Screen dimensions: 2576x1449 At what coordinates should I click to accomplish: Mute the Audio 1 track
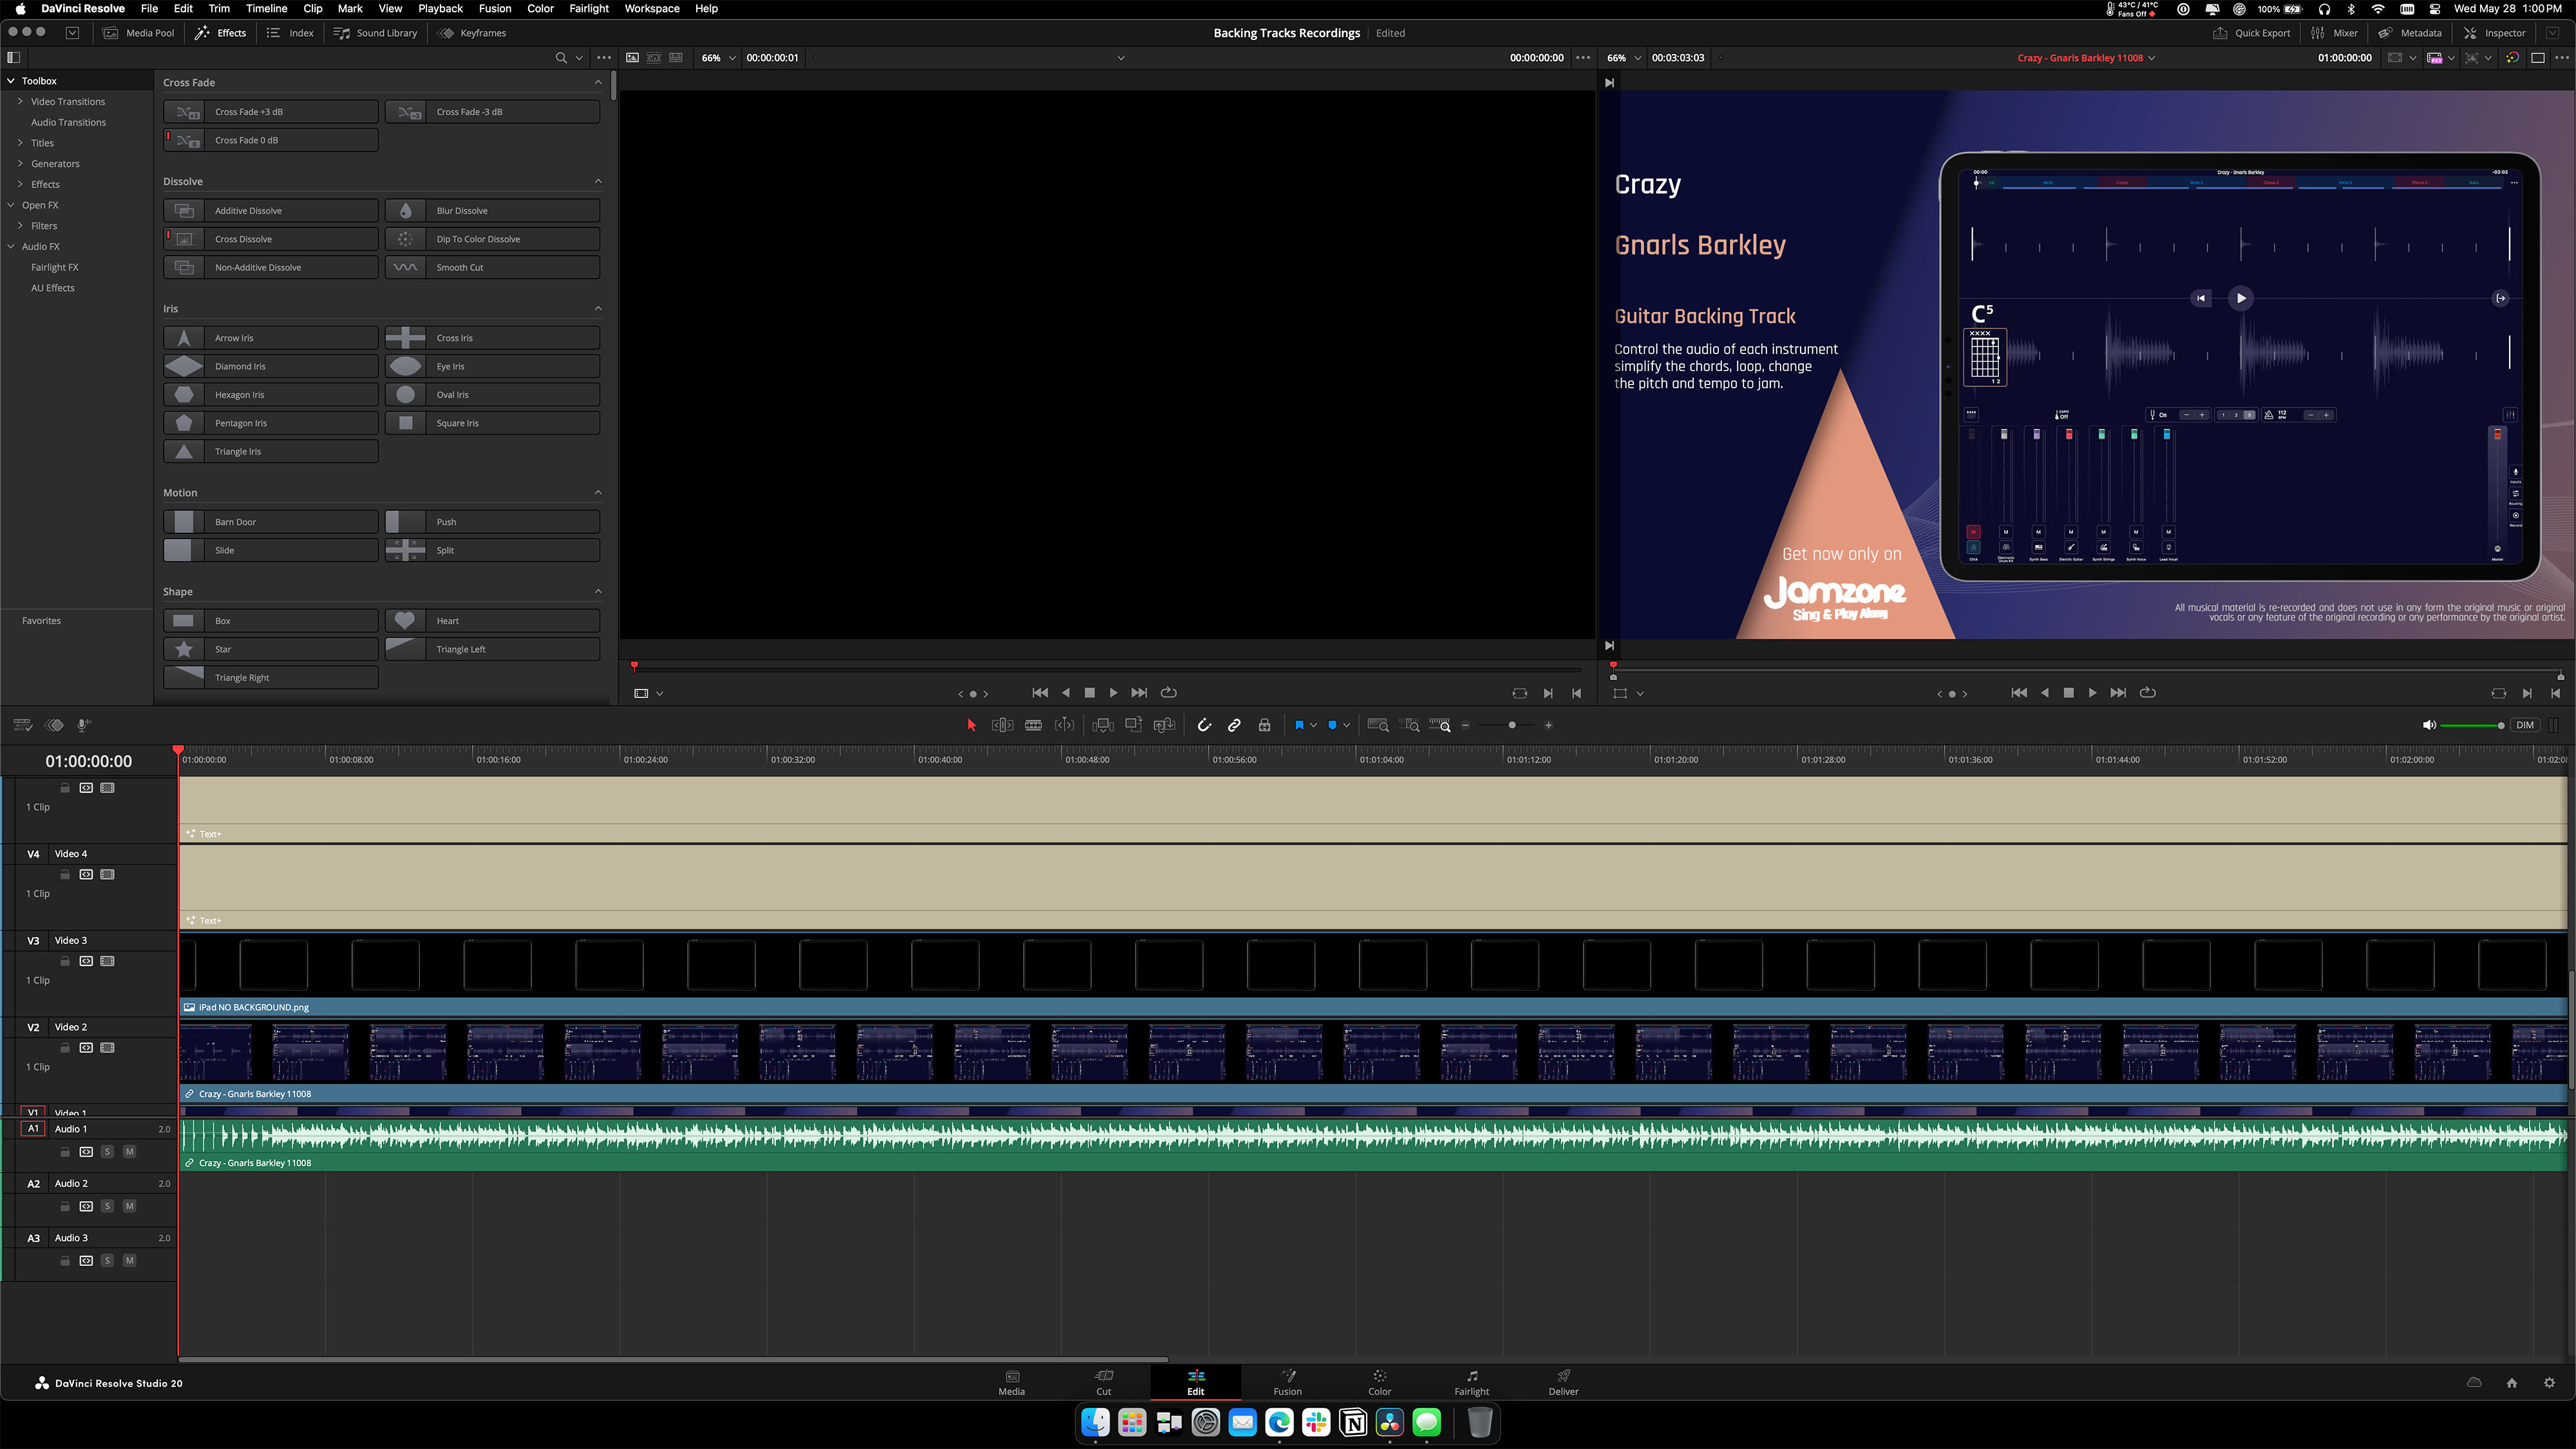[x=129, y=1152]
